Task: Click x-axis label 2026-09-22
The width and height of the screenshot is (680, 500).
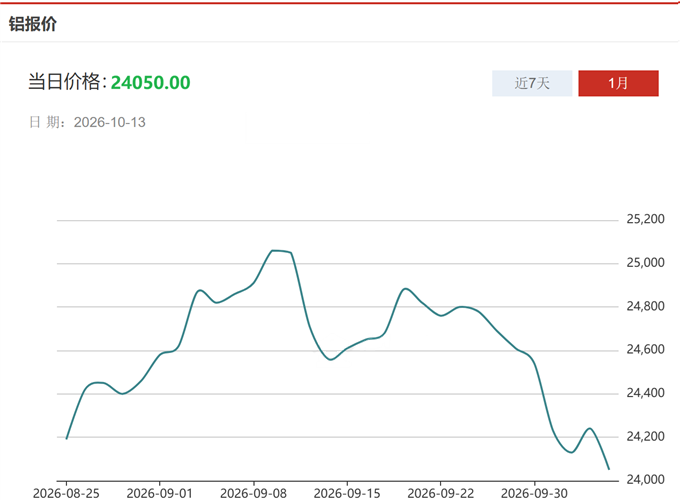Action: 441,493
